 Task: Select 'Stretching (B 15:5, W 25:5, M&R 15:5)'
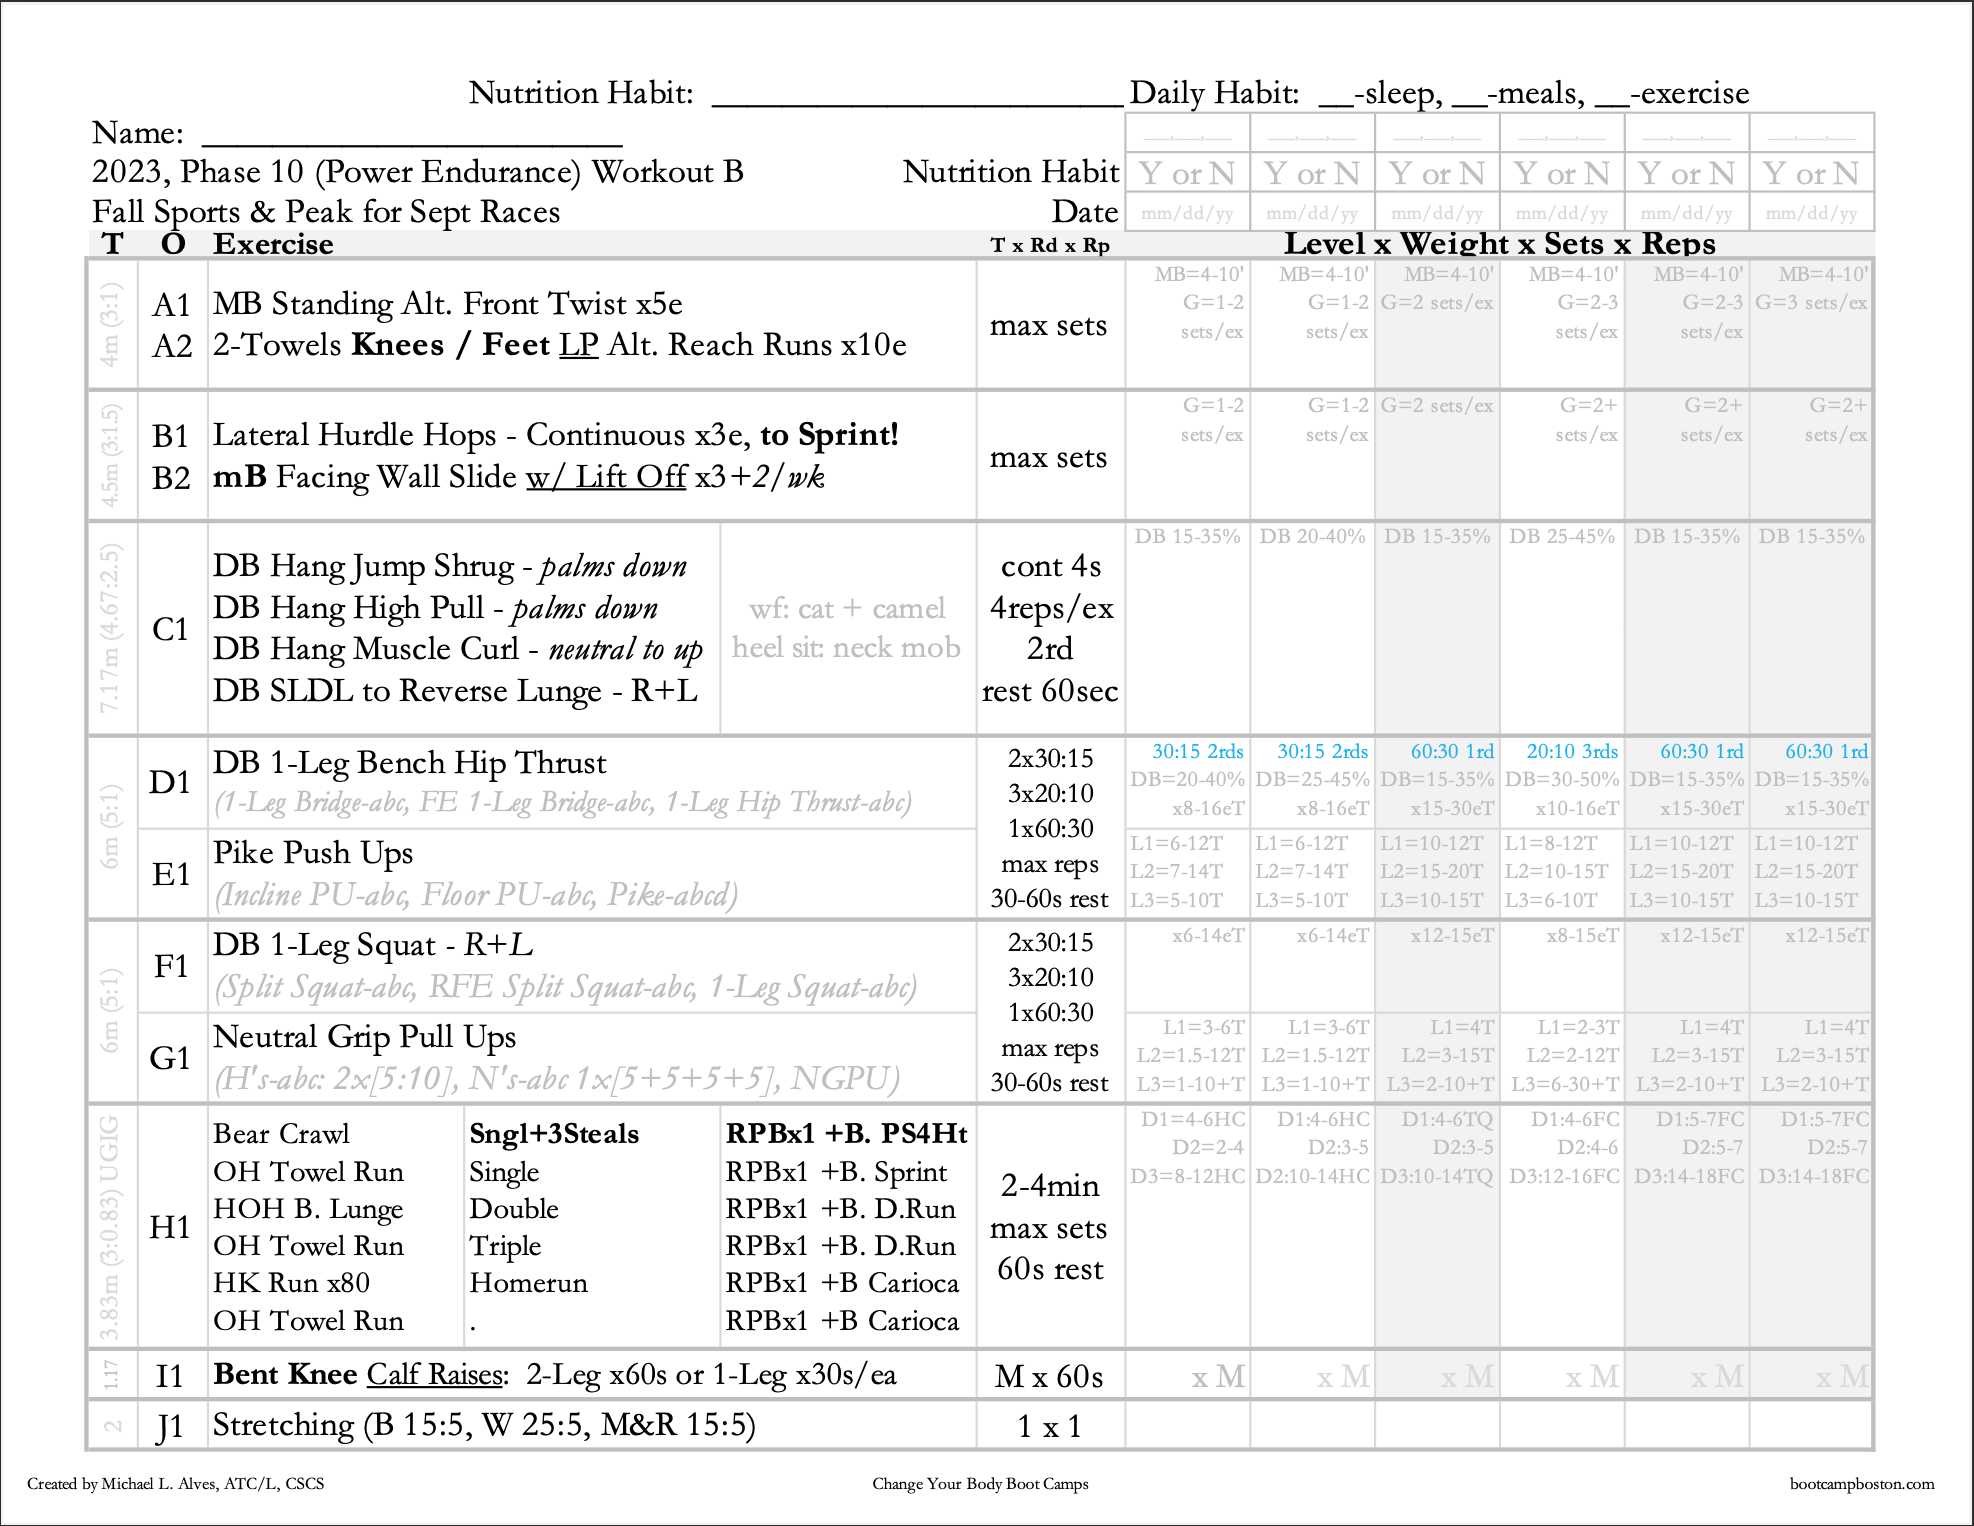click(484, 1425)
